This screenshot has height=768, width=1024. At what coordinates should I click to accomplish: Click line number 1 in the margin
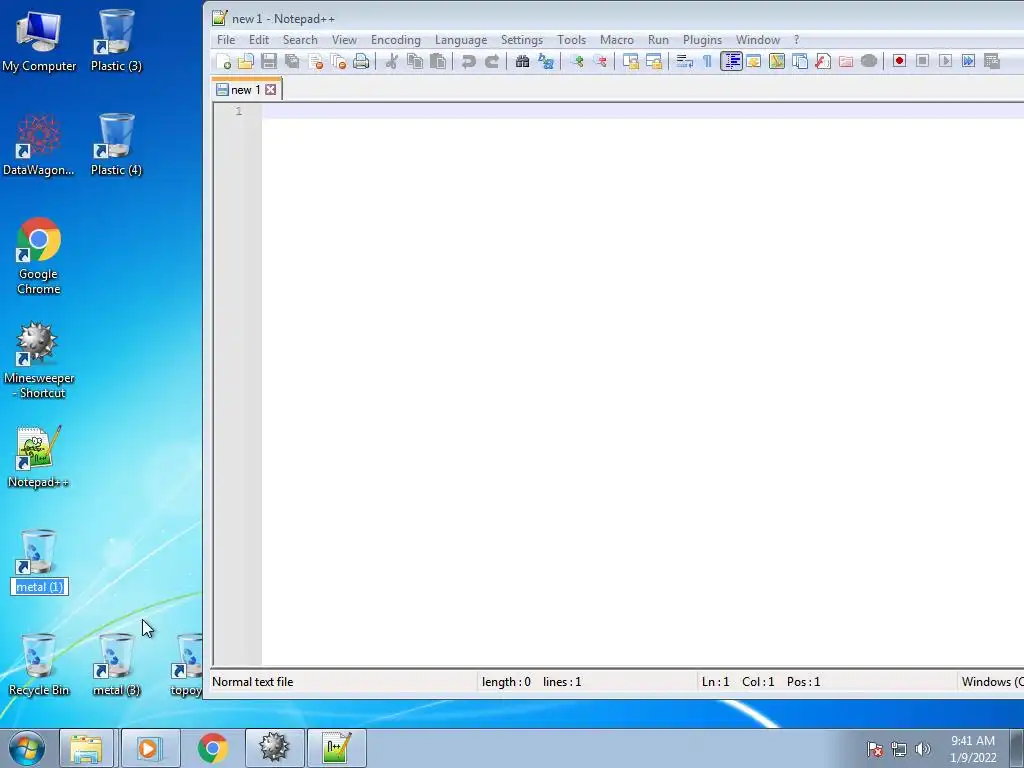point(238,111)
